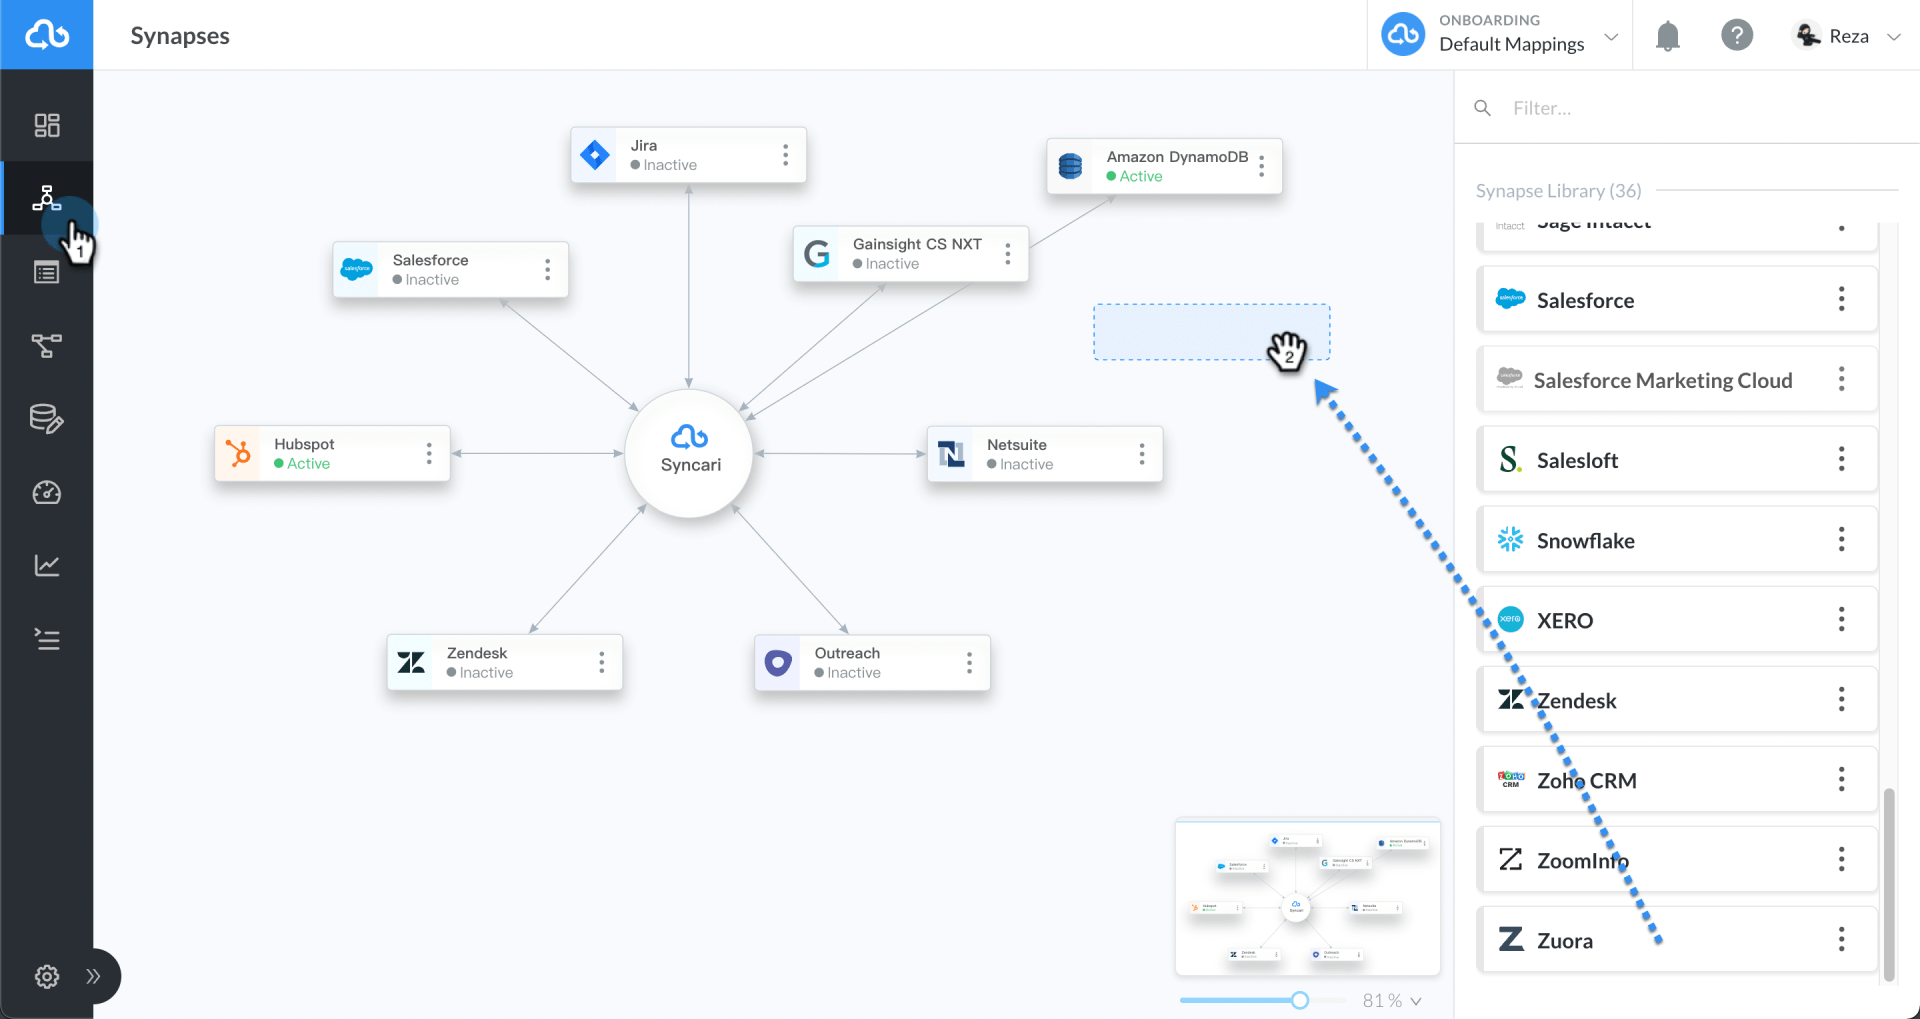Open the Netsuite node options menu
The image size is (1920, 1019).
tap(1142, 454)
